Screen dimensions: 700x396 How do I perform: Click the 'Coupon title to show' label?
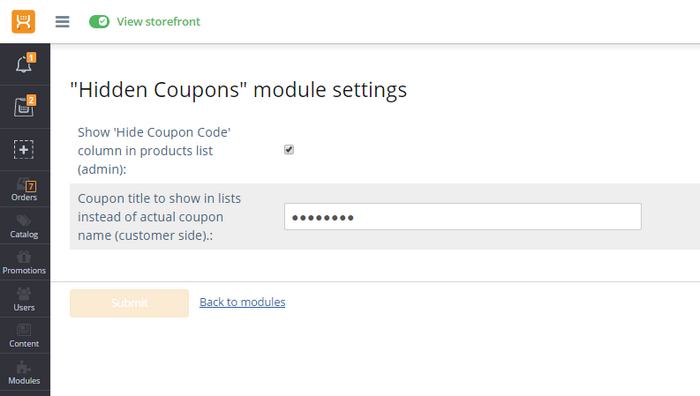[x=159, y=217]
